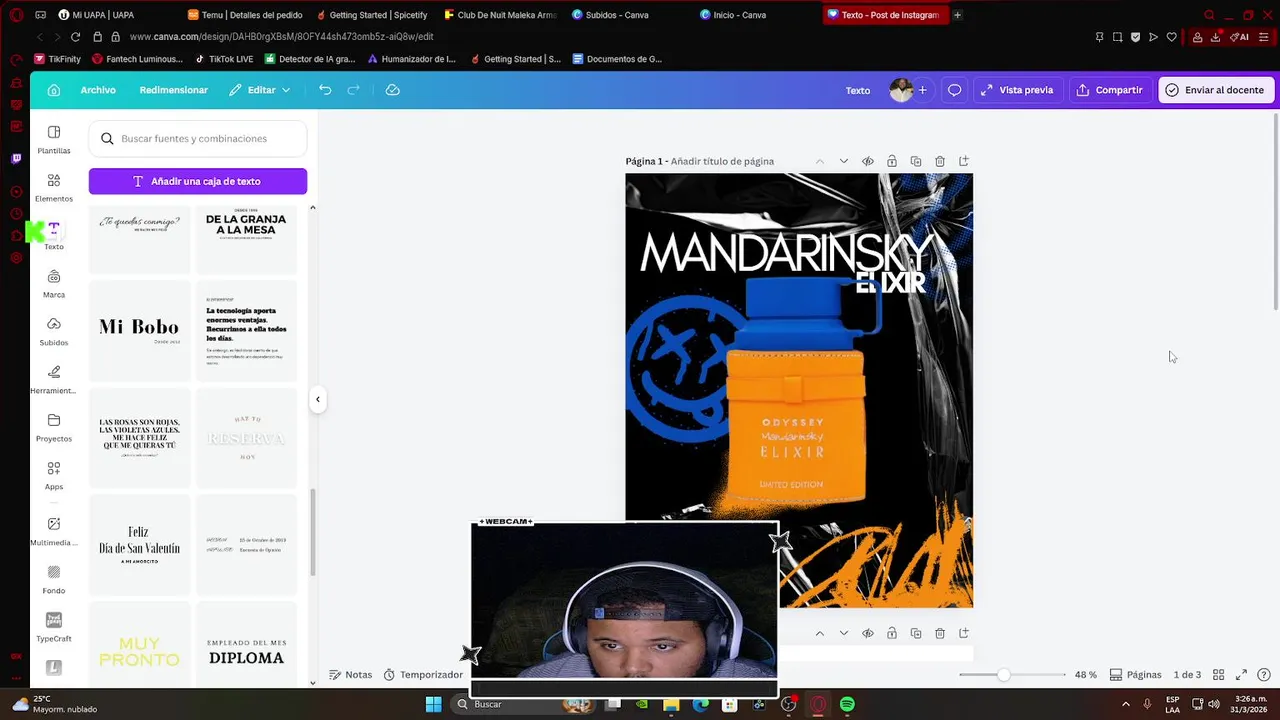Open the TypeCraft app
Image resolution: width=1280 pixels, height=720 pixels.
pos(54,627)
